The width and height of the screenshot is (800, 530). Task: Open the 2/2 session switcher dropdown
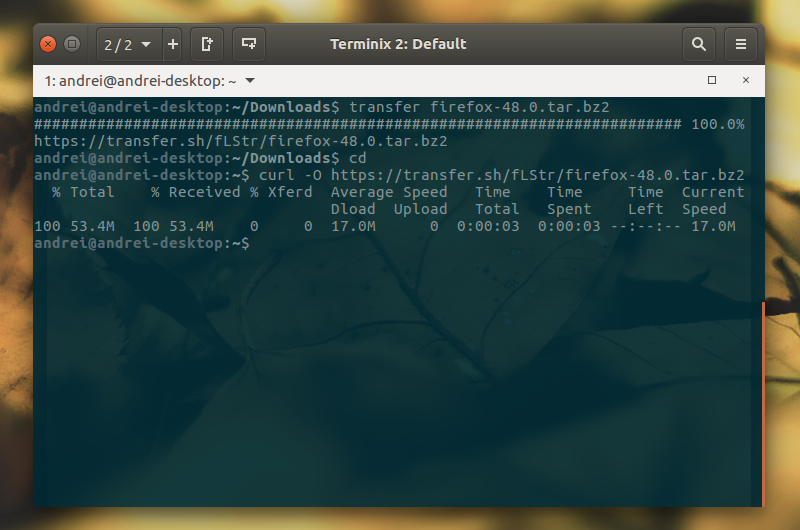click(129, 44)
